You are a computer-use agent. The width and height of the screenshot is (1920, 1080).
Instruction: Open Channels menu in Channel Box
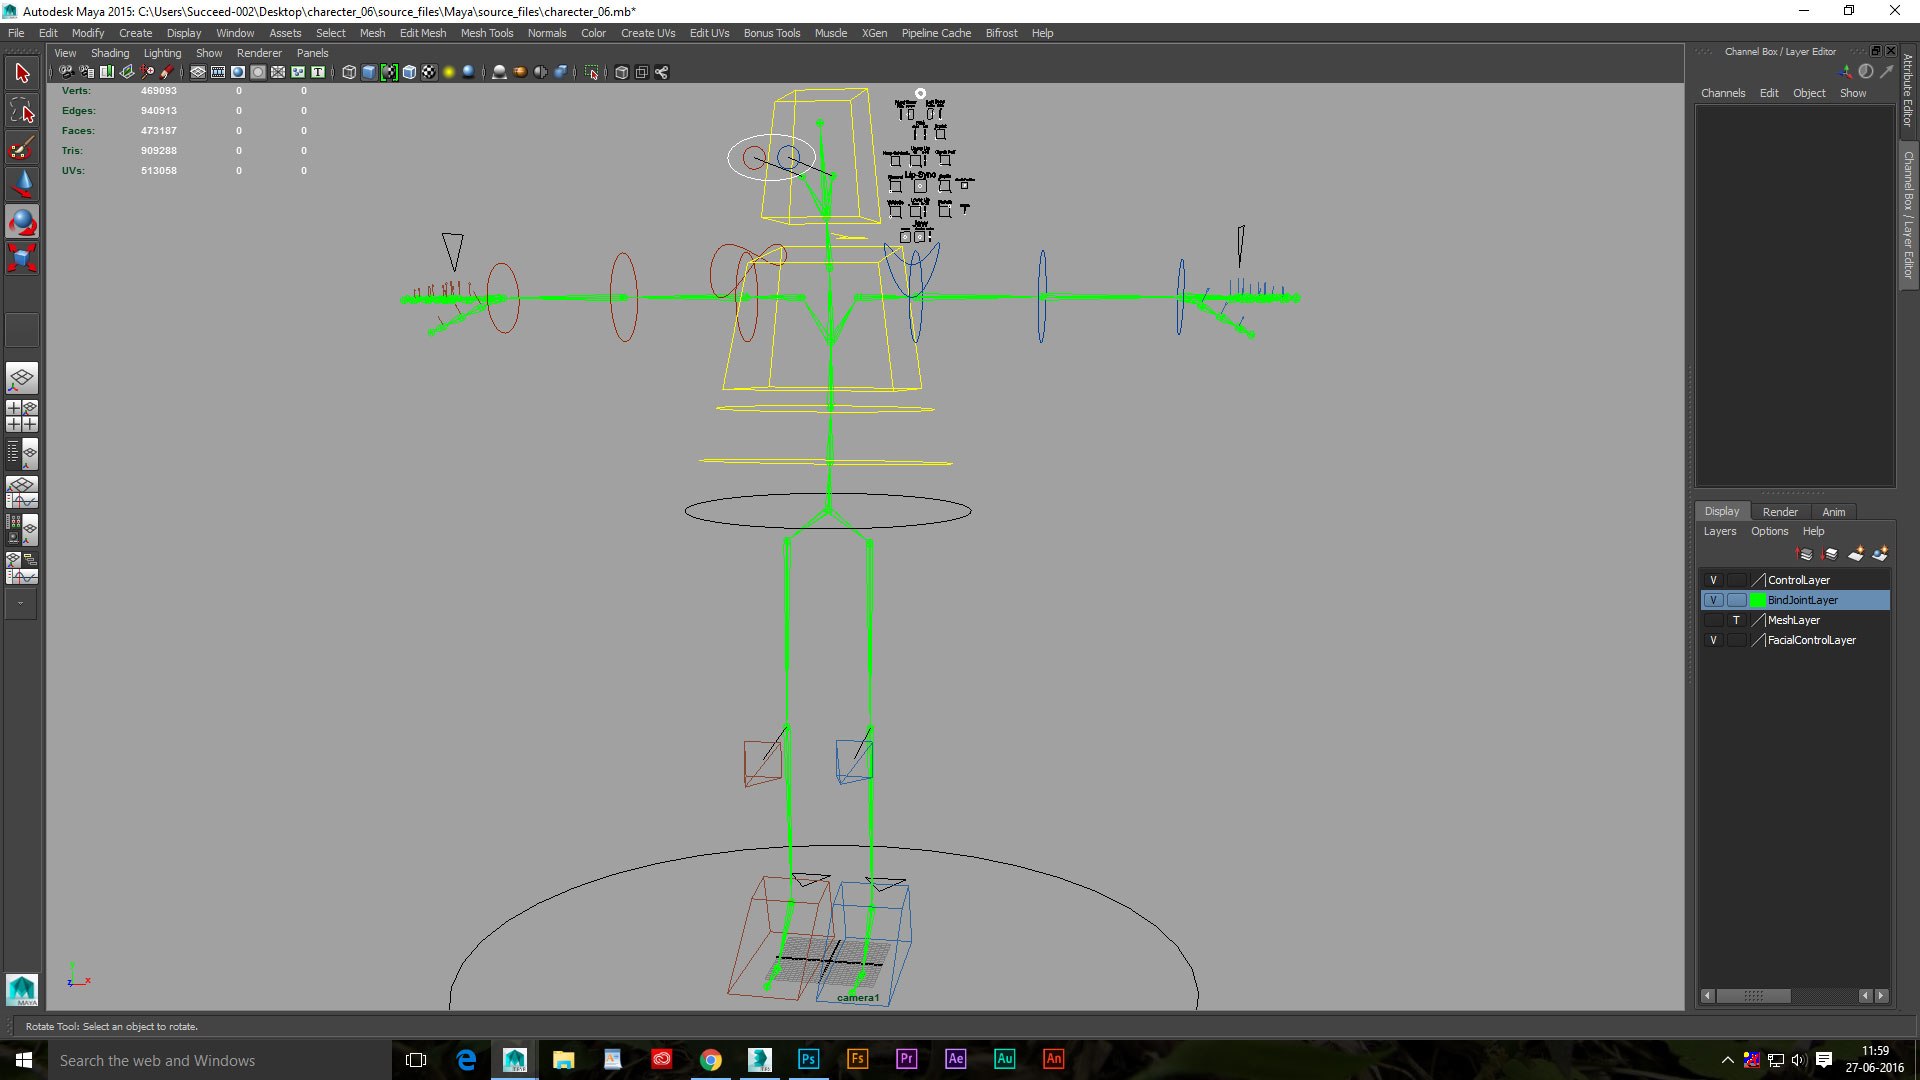tap(1723, 93)
